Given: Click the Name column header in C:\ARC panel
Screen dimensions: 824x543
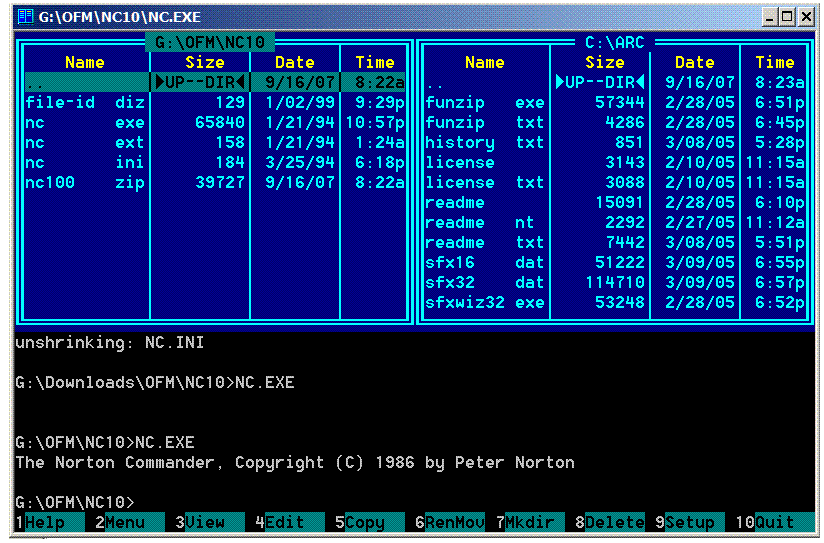Looking at the screenshot, I should pyautogui.click(x=485, y=62).
